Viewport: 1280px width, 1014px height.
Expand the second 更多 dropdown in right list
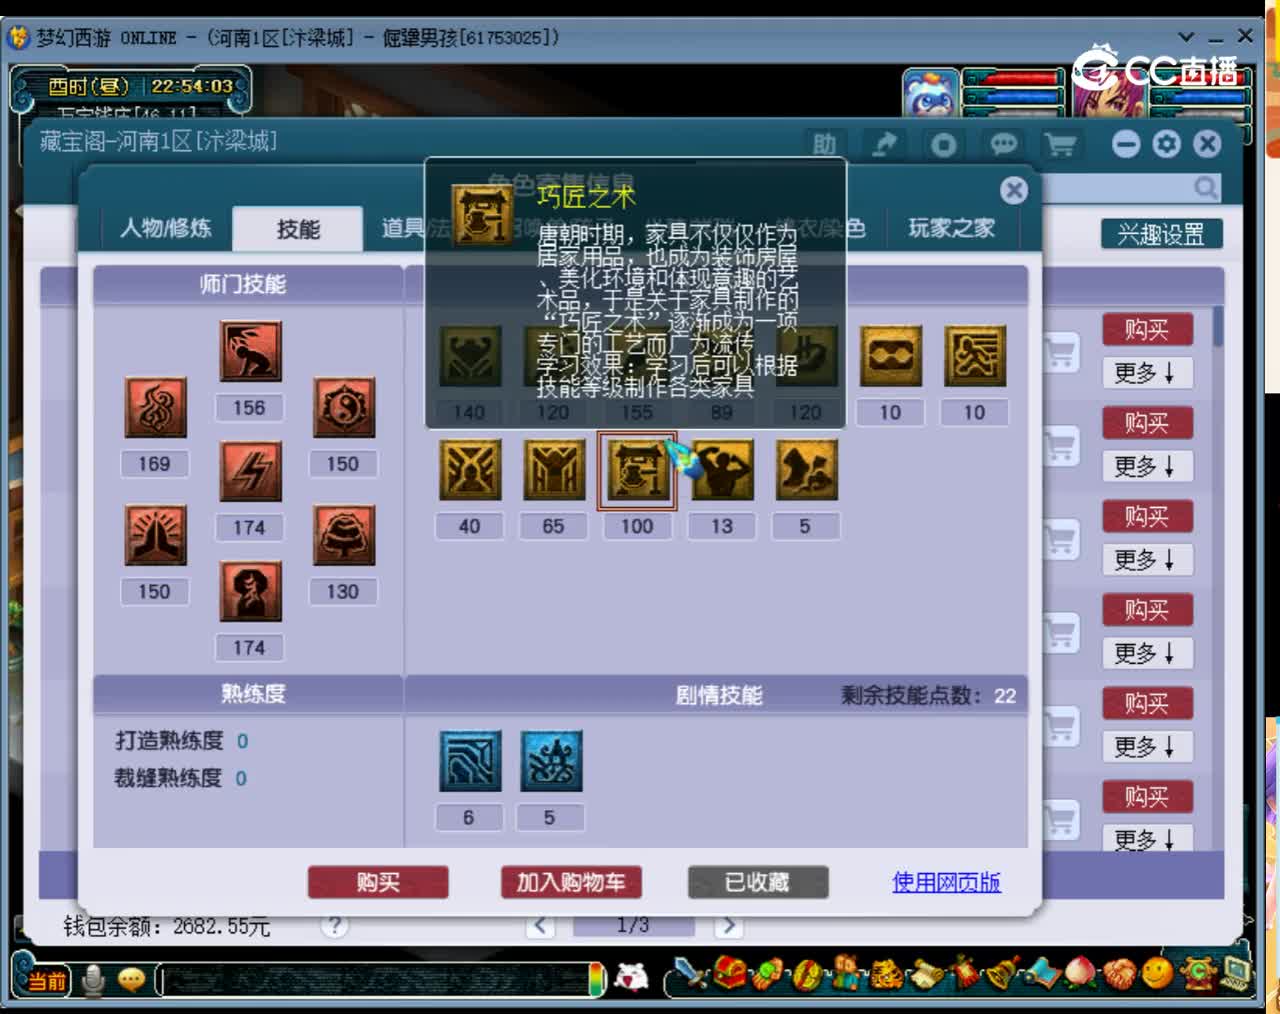point(1147,466)
